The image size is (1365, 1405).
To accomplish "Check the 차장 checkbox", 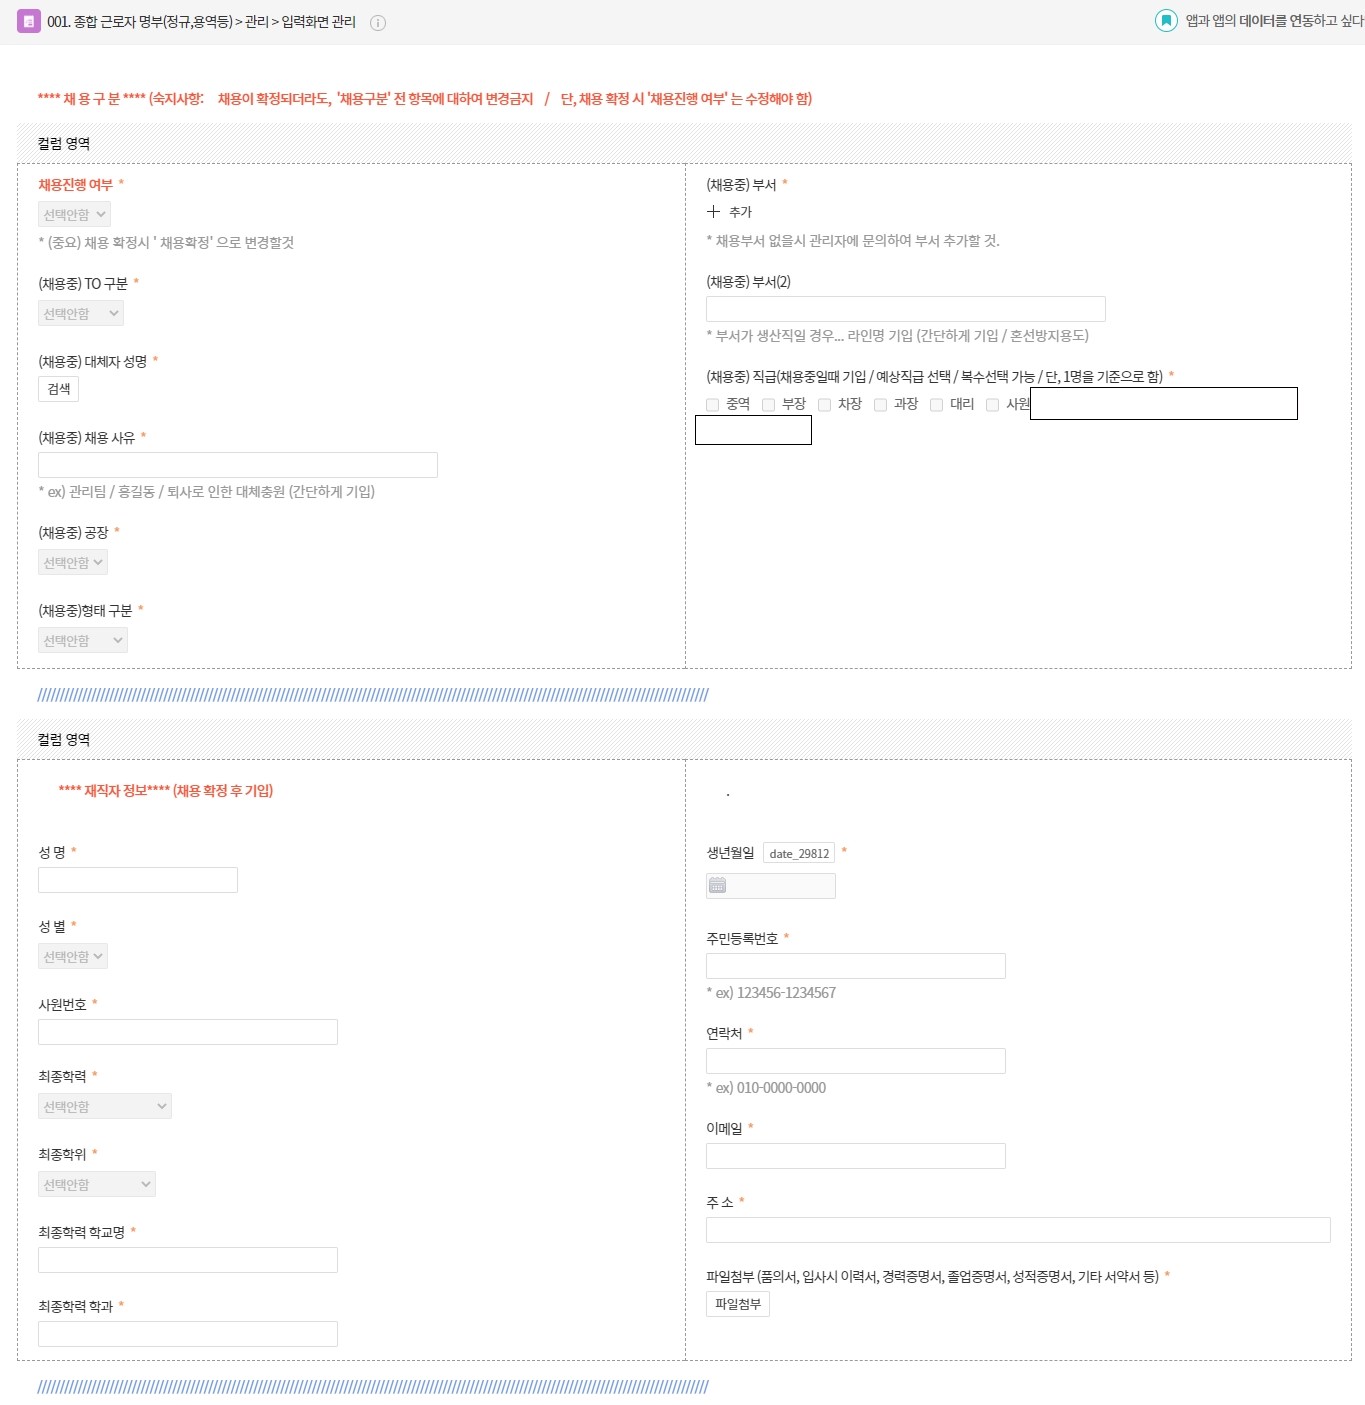I will tap(825, 405).
